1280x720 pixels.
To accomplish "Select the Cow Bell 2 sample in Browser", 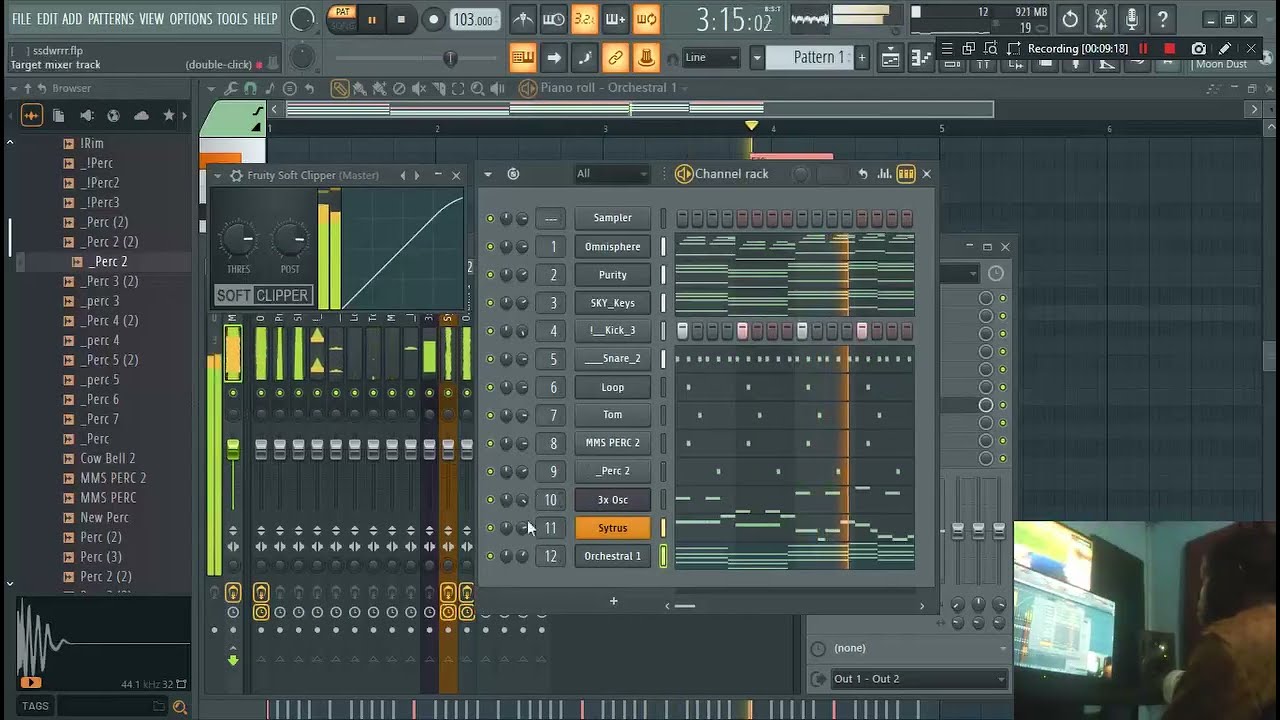I will point(108,459).
